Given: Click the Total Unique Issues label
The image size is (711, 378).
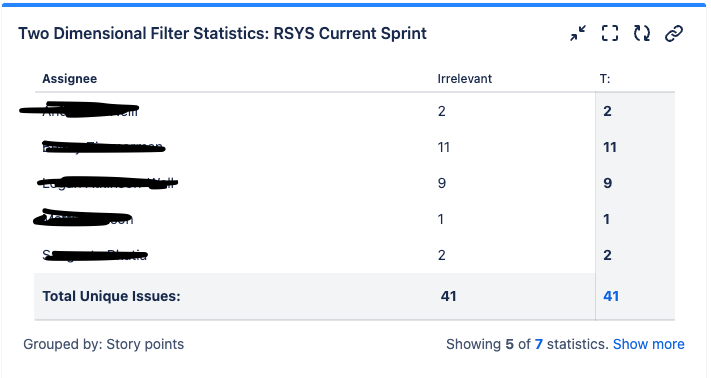Looking at the screenshot, I should [111, 296].
